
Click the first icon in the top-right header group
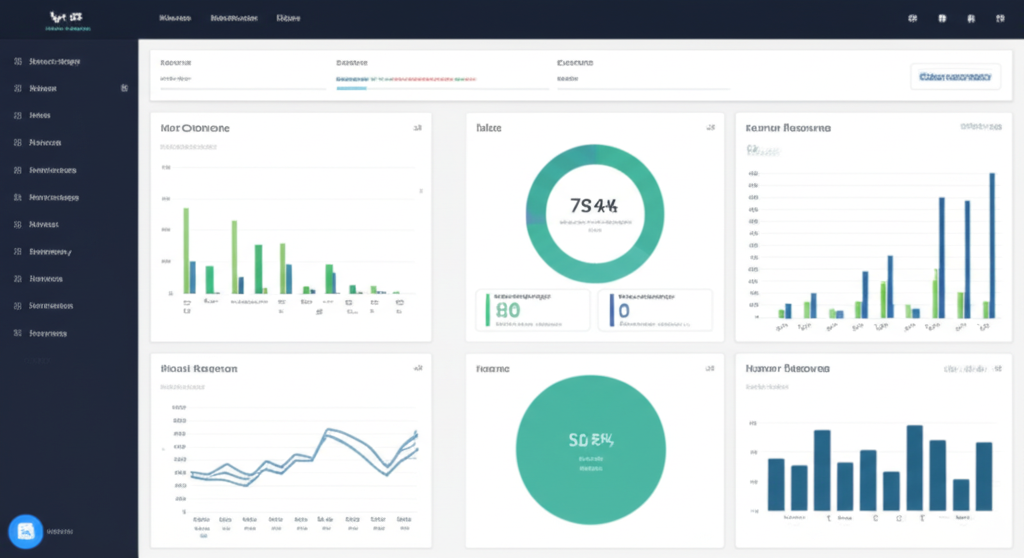(912, 19)
